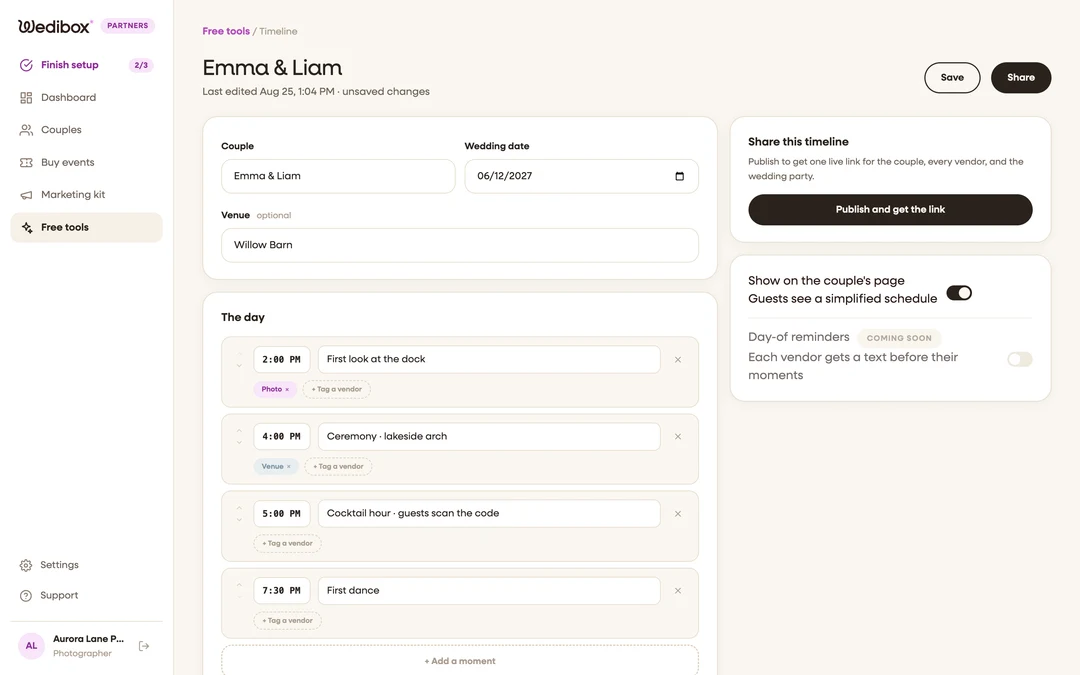Click the COMING SOON badge
Screen dimensions: 1080x675
(x=899, y=338)
